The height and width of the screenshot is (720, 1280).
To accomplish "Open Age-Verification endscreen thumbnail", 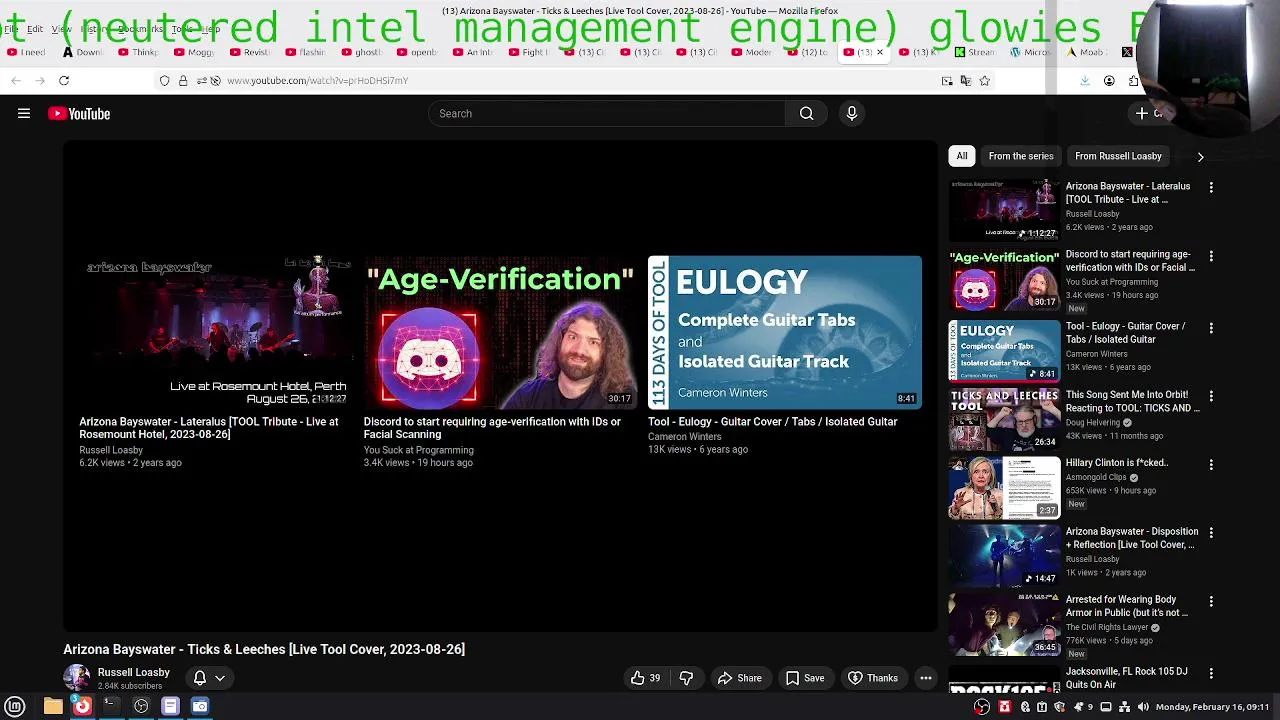I will [500, 332].
